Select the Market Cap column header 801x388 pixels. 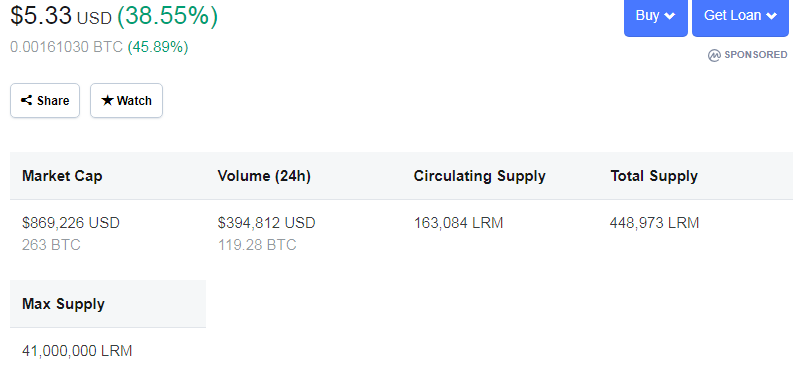(62, 176)
